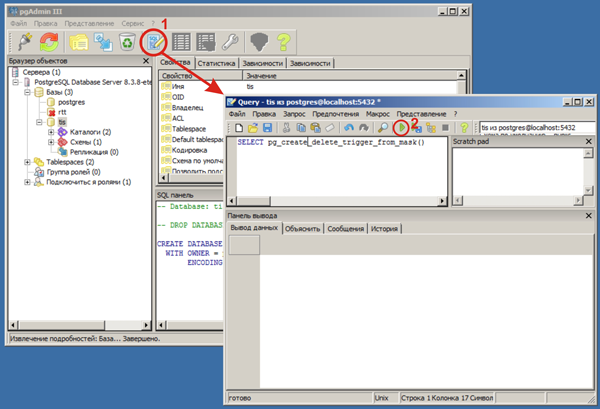600x409 pixels.
Task: Select the postgres database in tree
Action: (x=72, y=102)
